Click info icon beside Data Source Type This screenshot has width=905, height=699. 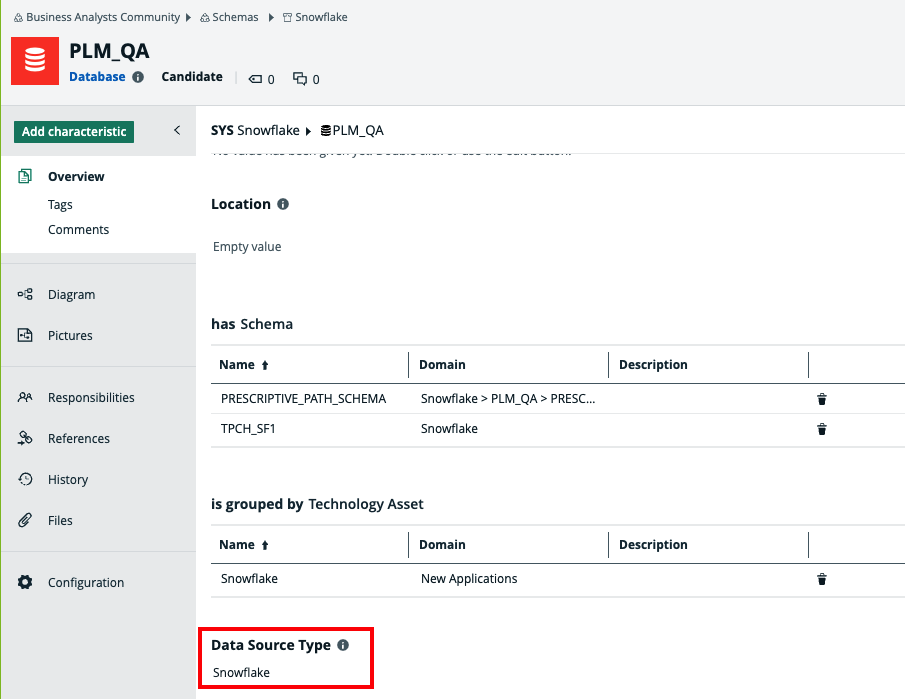click(x=343, y=645)
